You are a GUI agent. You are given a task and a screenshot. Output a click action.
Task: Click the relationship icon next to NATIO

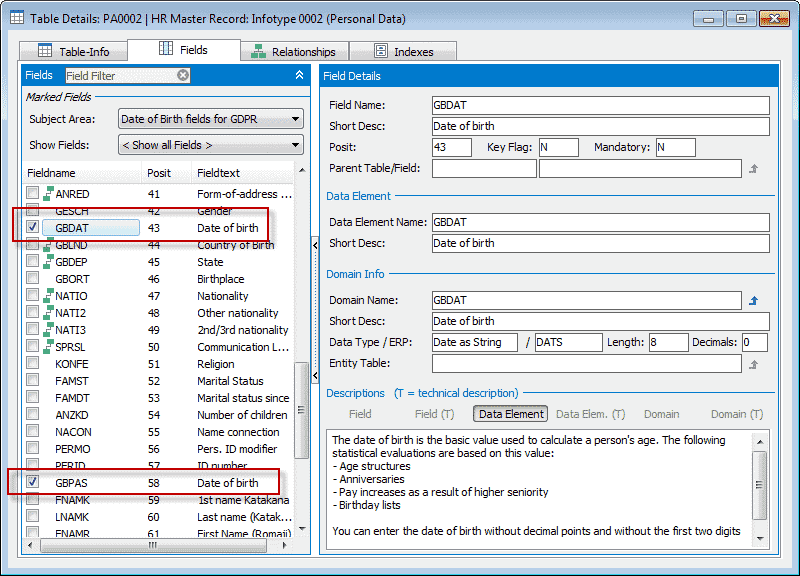tap(48, 296)
